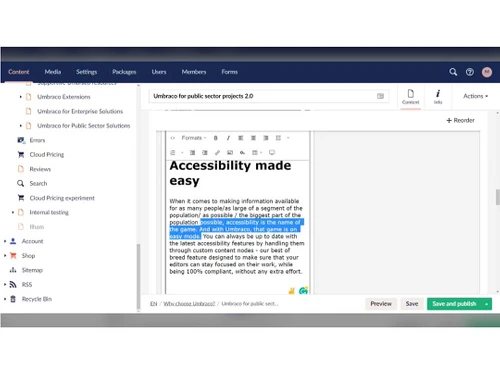Go to the Forms section
Image resolution: width=500 pixels, height=375 pixels.
230,72
